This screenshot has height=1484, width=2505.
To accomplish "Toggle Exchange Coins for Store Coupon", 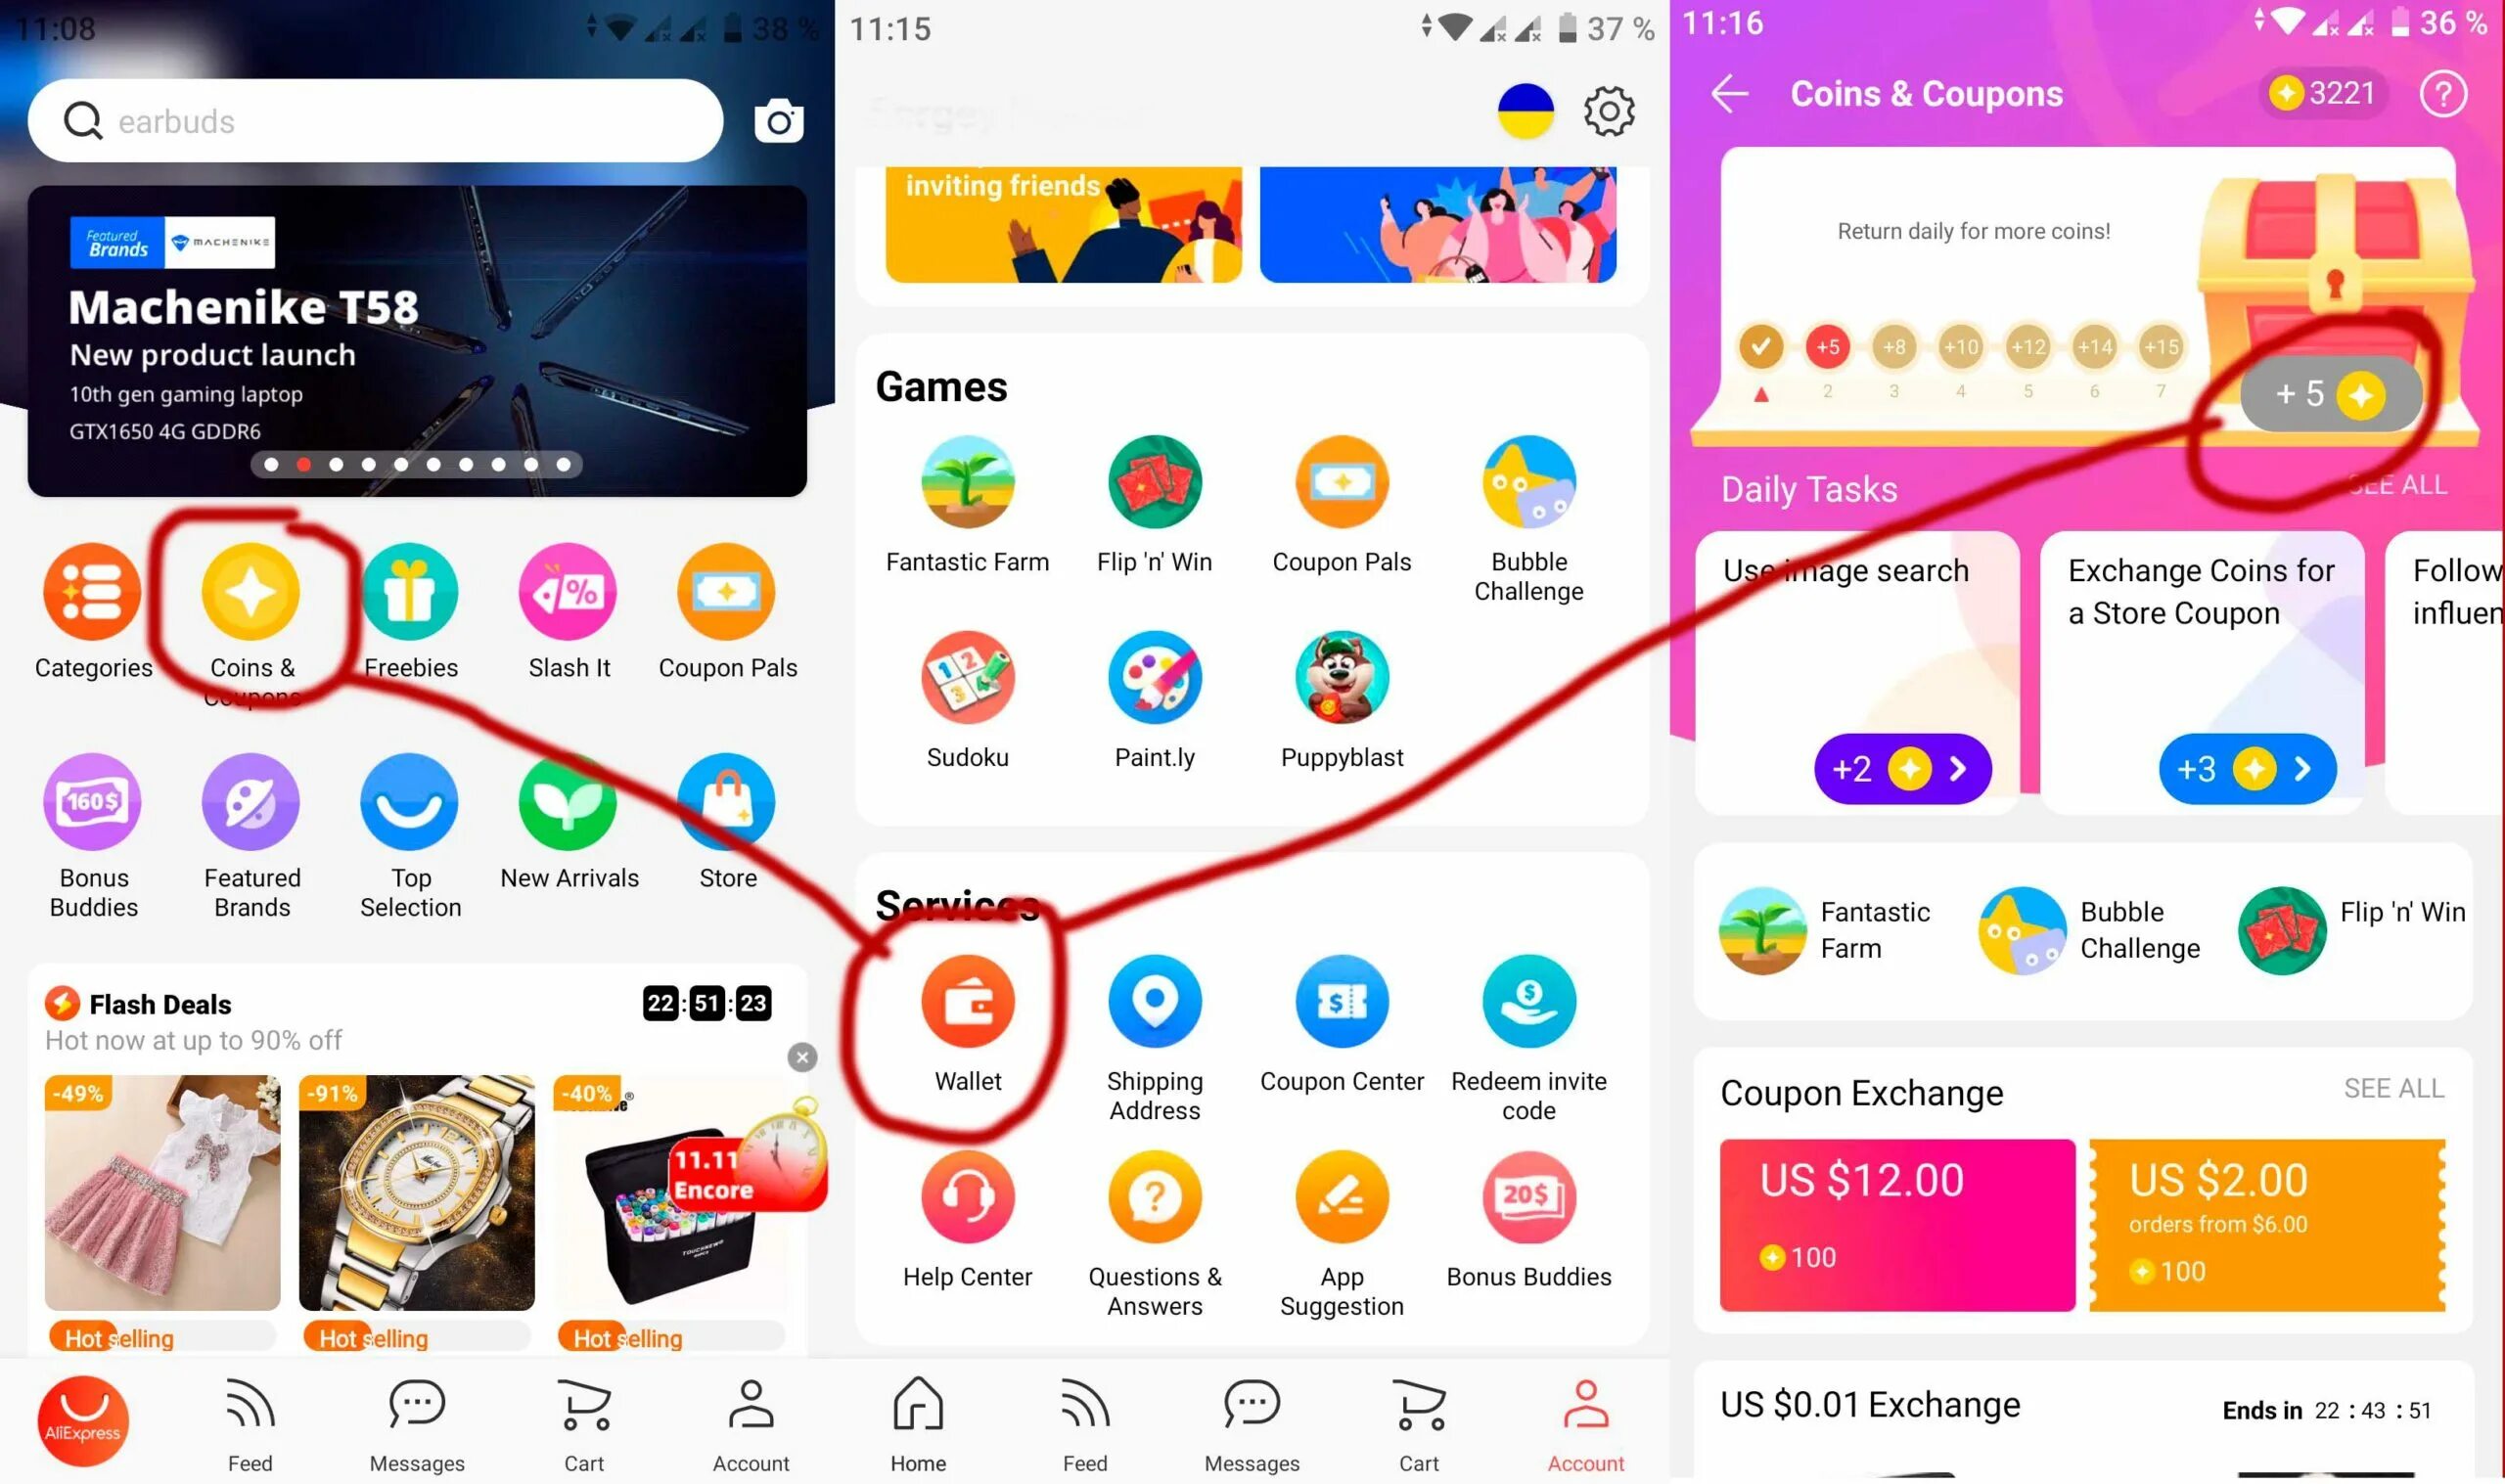I will tap(2244, 769).
